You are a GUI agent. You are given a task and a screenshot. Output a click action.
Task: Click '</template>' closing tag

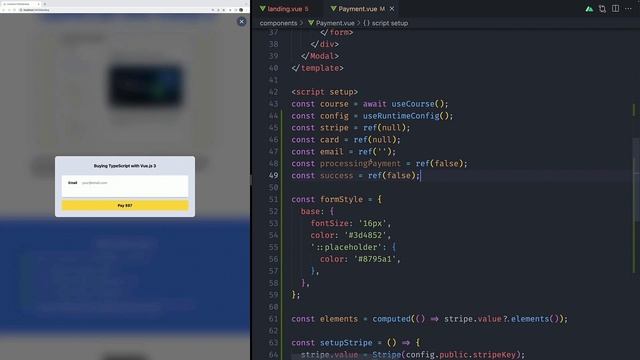point(317,68)
